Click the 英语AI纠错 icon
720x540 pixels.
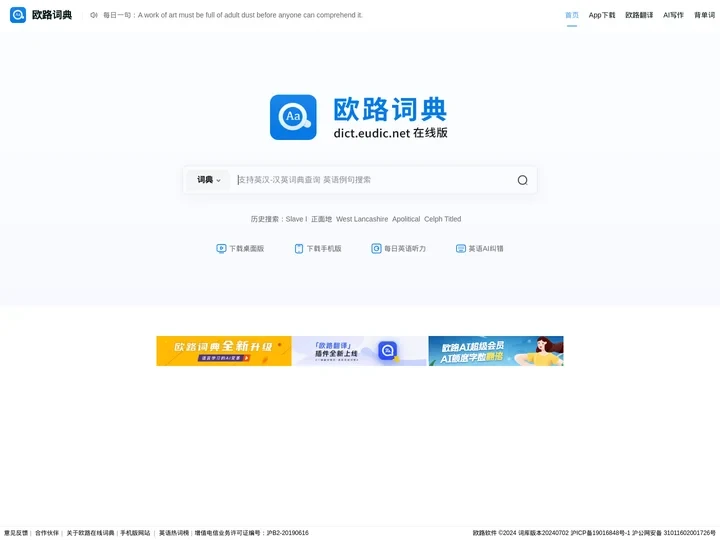(x=461, y=248)
